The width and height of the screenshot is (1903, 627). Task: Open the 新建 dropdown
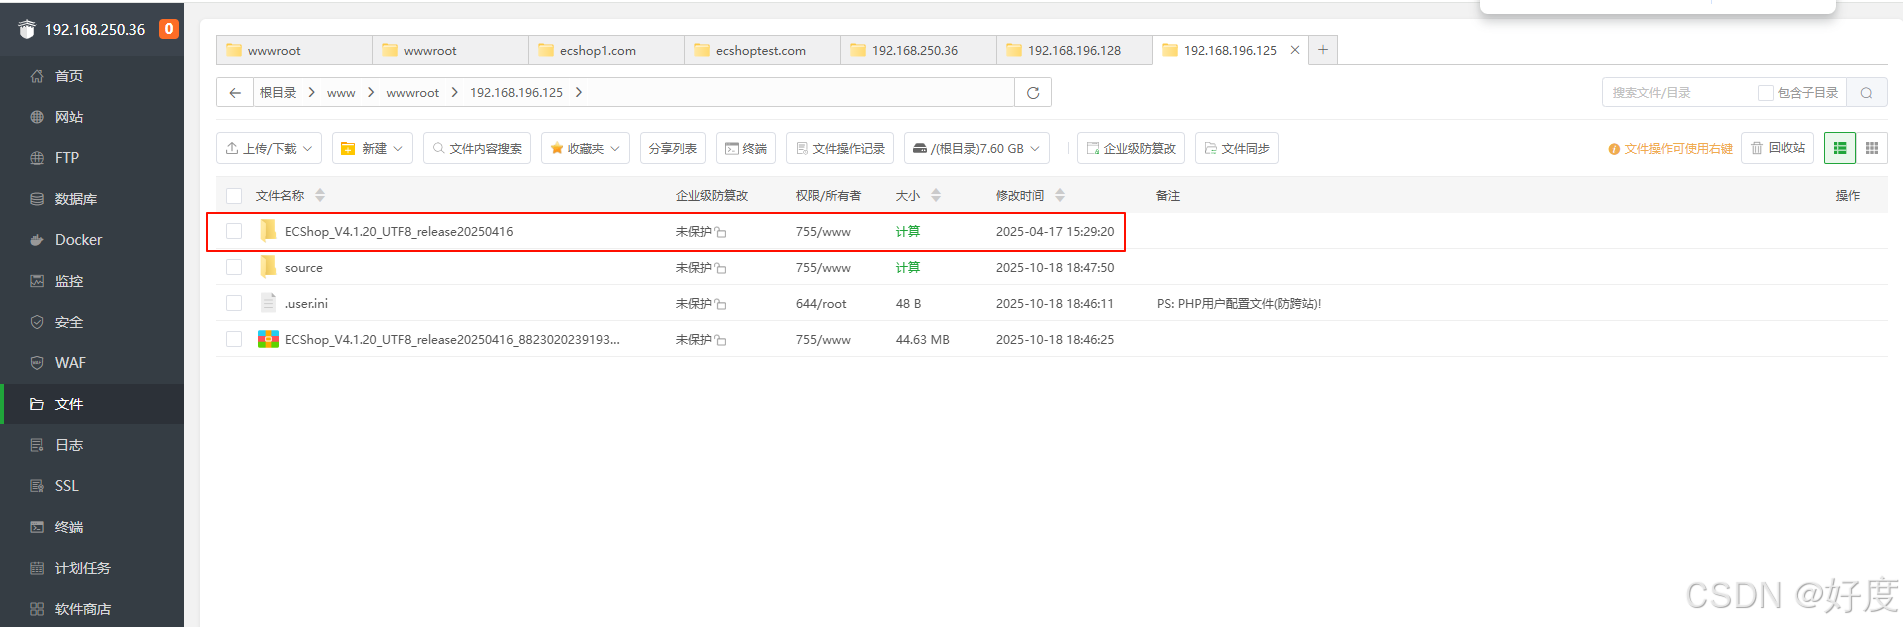372,148
